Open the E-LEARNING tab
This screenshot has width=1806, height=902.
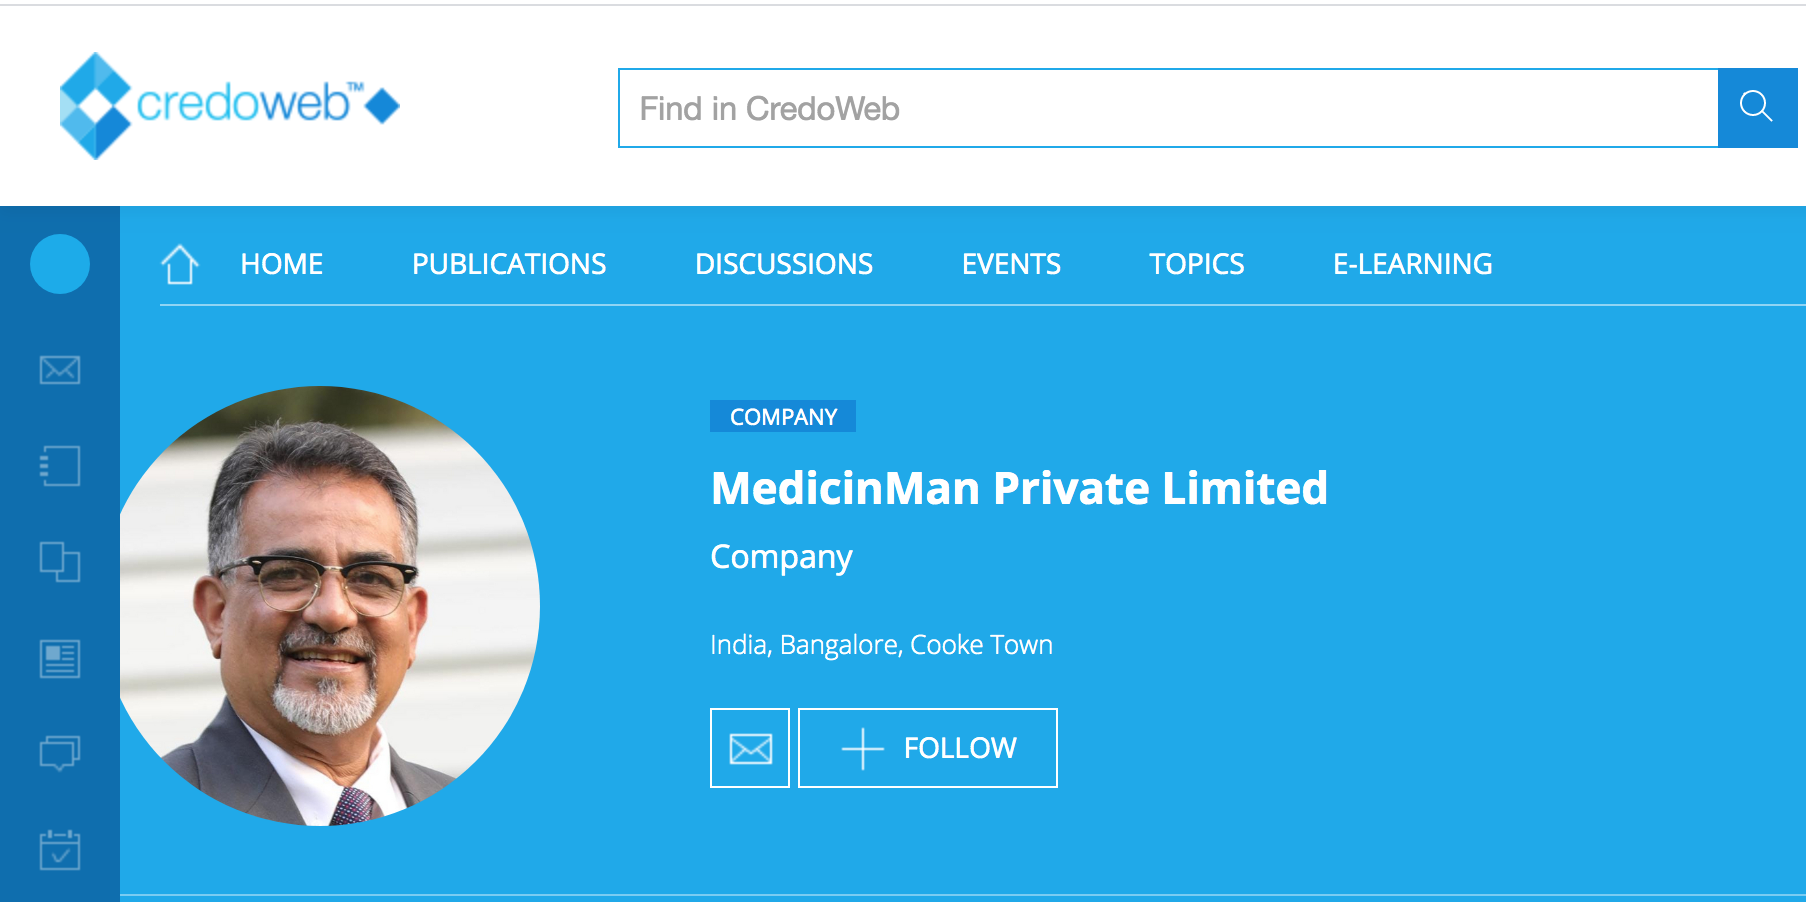click(1413, 264)
